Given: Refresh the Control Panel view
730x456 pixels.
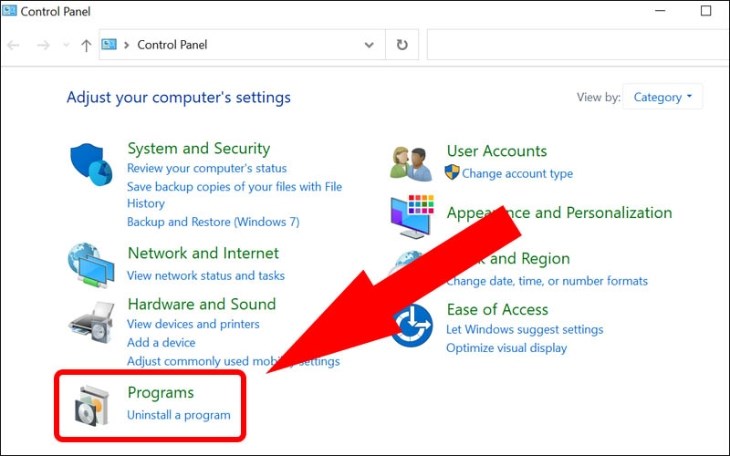Looking at the screenshot, I should [402, 45].
